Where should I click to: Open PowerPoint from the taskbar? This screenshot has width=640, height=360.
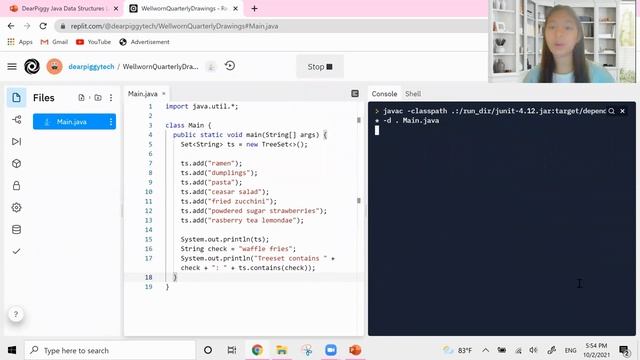(x=355, y=350)
